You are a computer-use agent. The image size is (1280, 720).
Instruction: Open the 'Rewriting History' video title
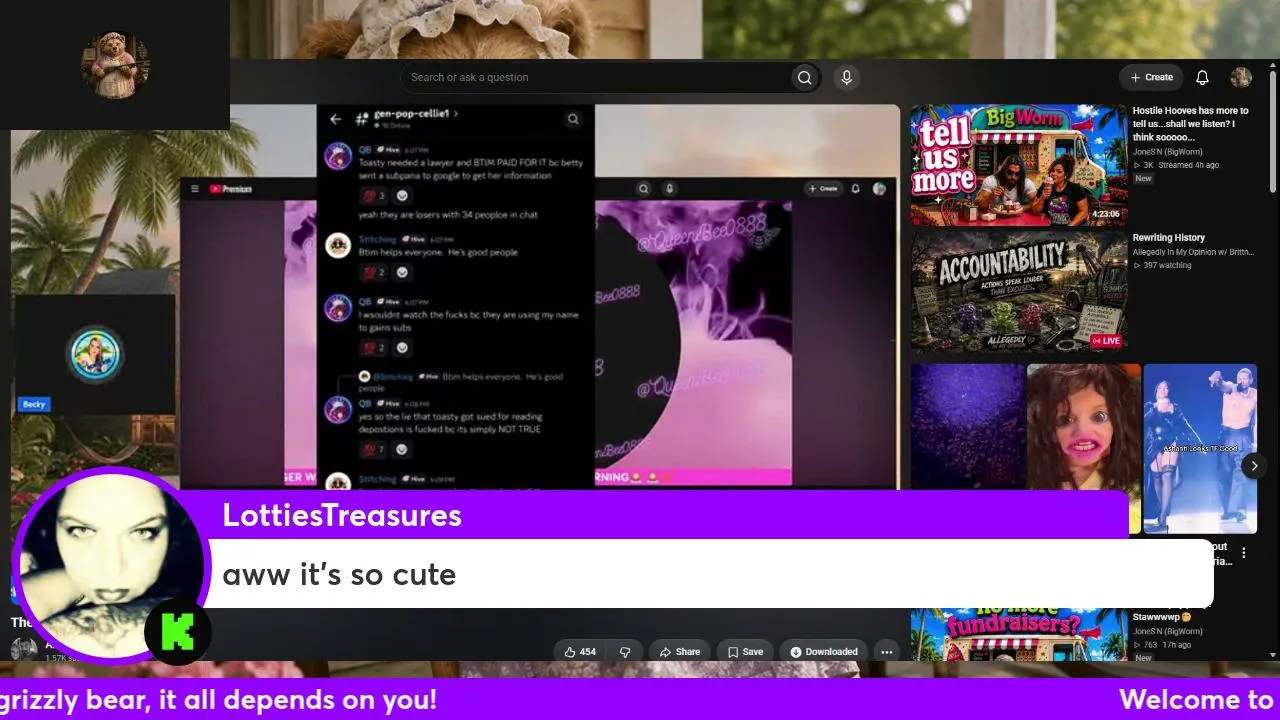(1168, 238)
